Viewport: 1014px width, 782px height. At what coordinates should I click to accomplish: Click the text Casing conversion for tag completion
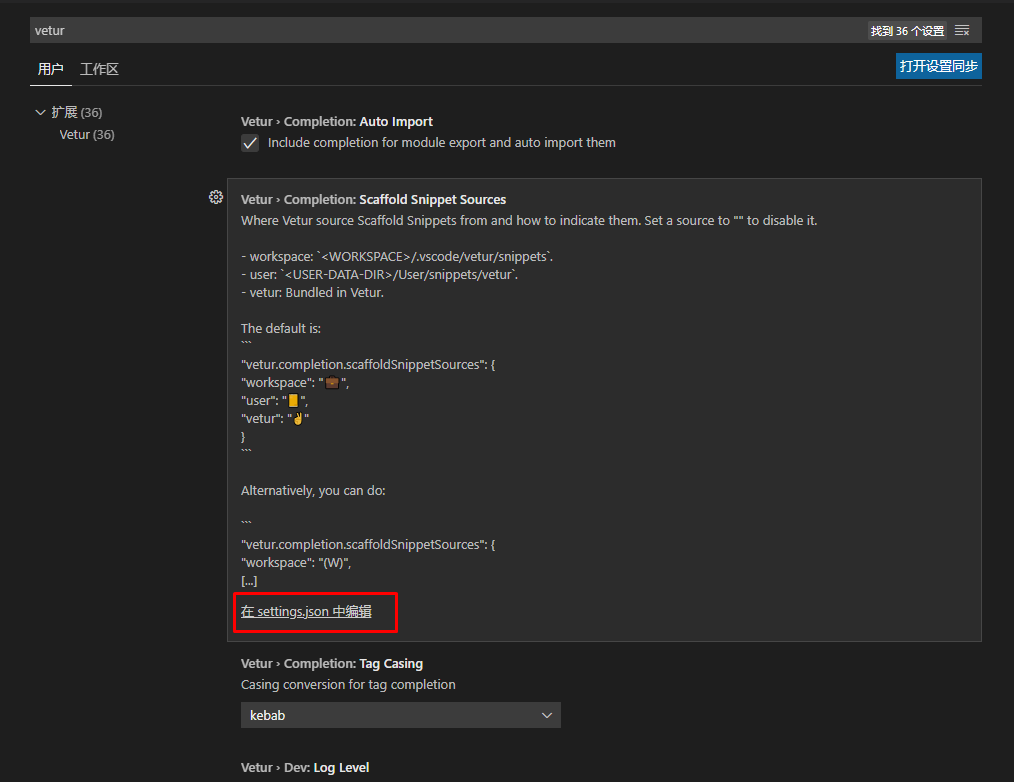click(348, 685)
